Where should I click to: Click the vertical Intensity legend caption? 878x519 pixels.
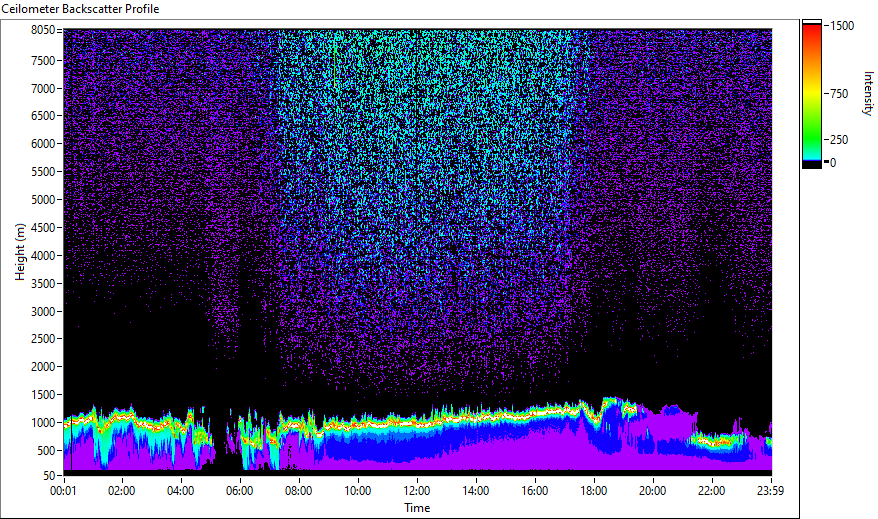pyautogui.click(x=868, y=93)
